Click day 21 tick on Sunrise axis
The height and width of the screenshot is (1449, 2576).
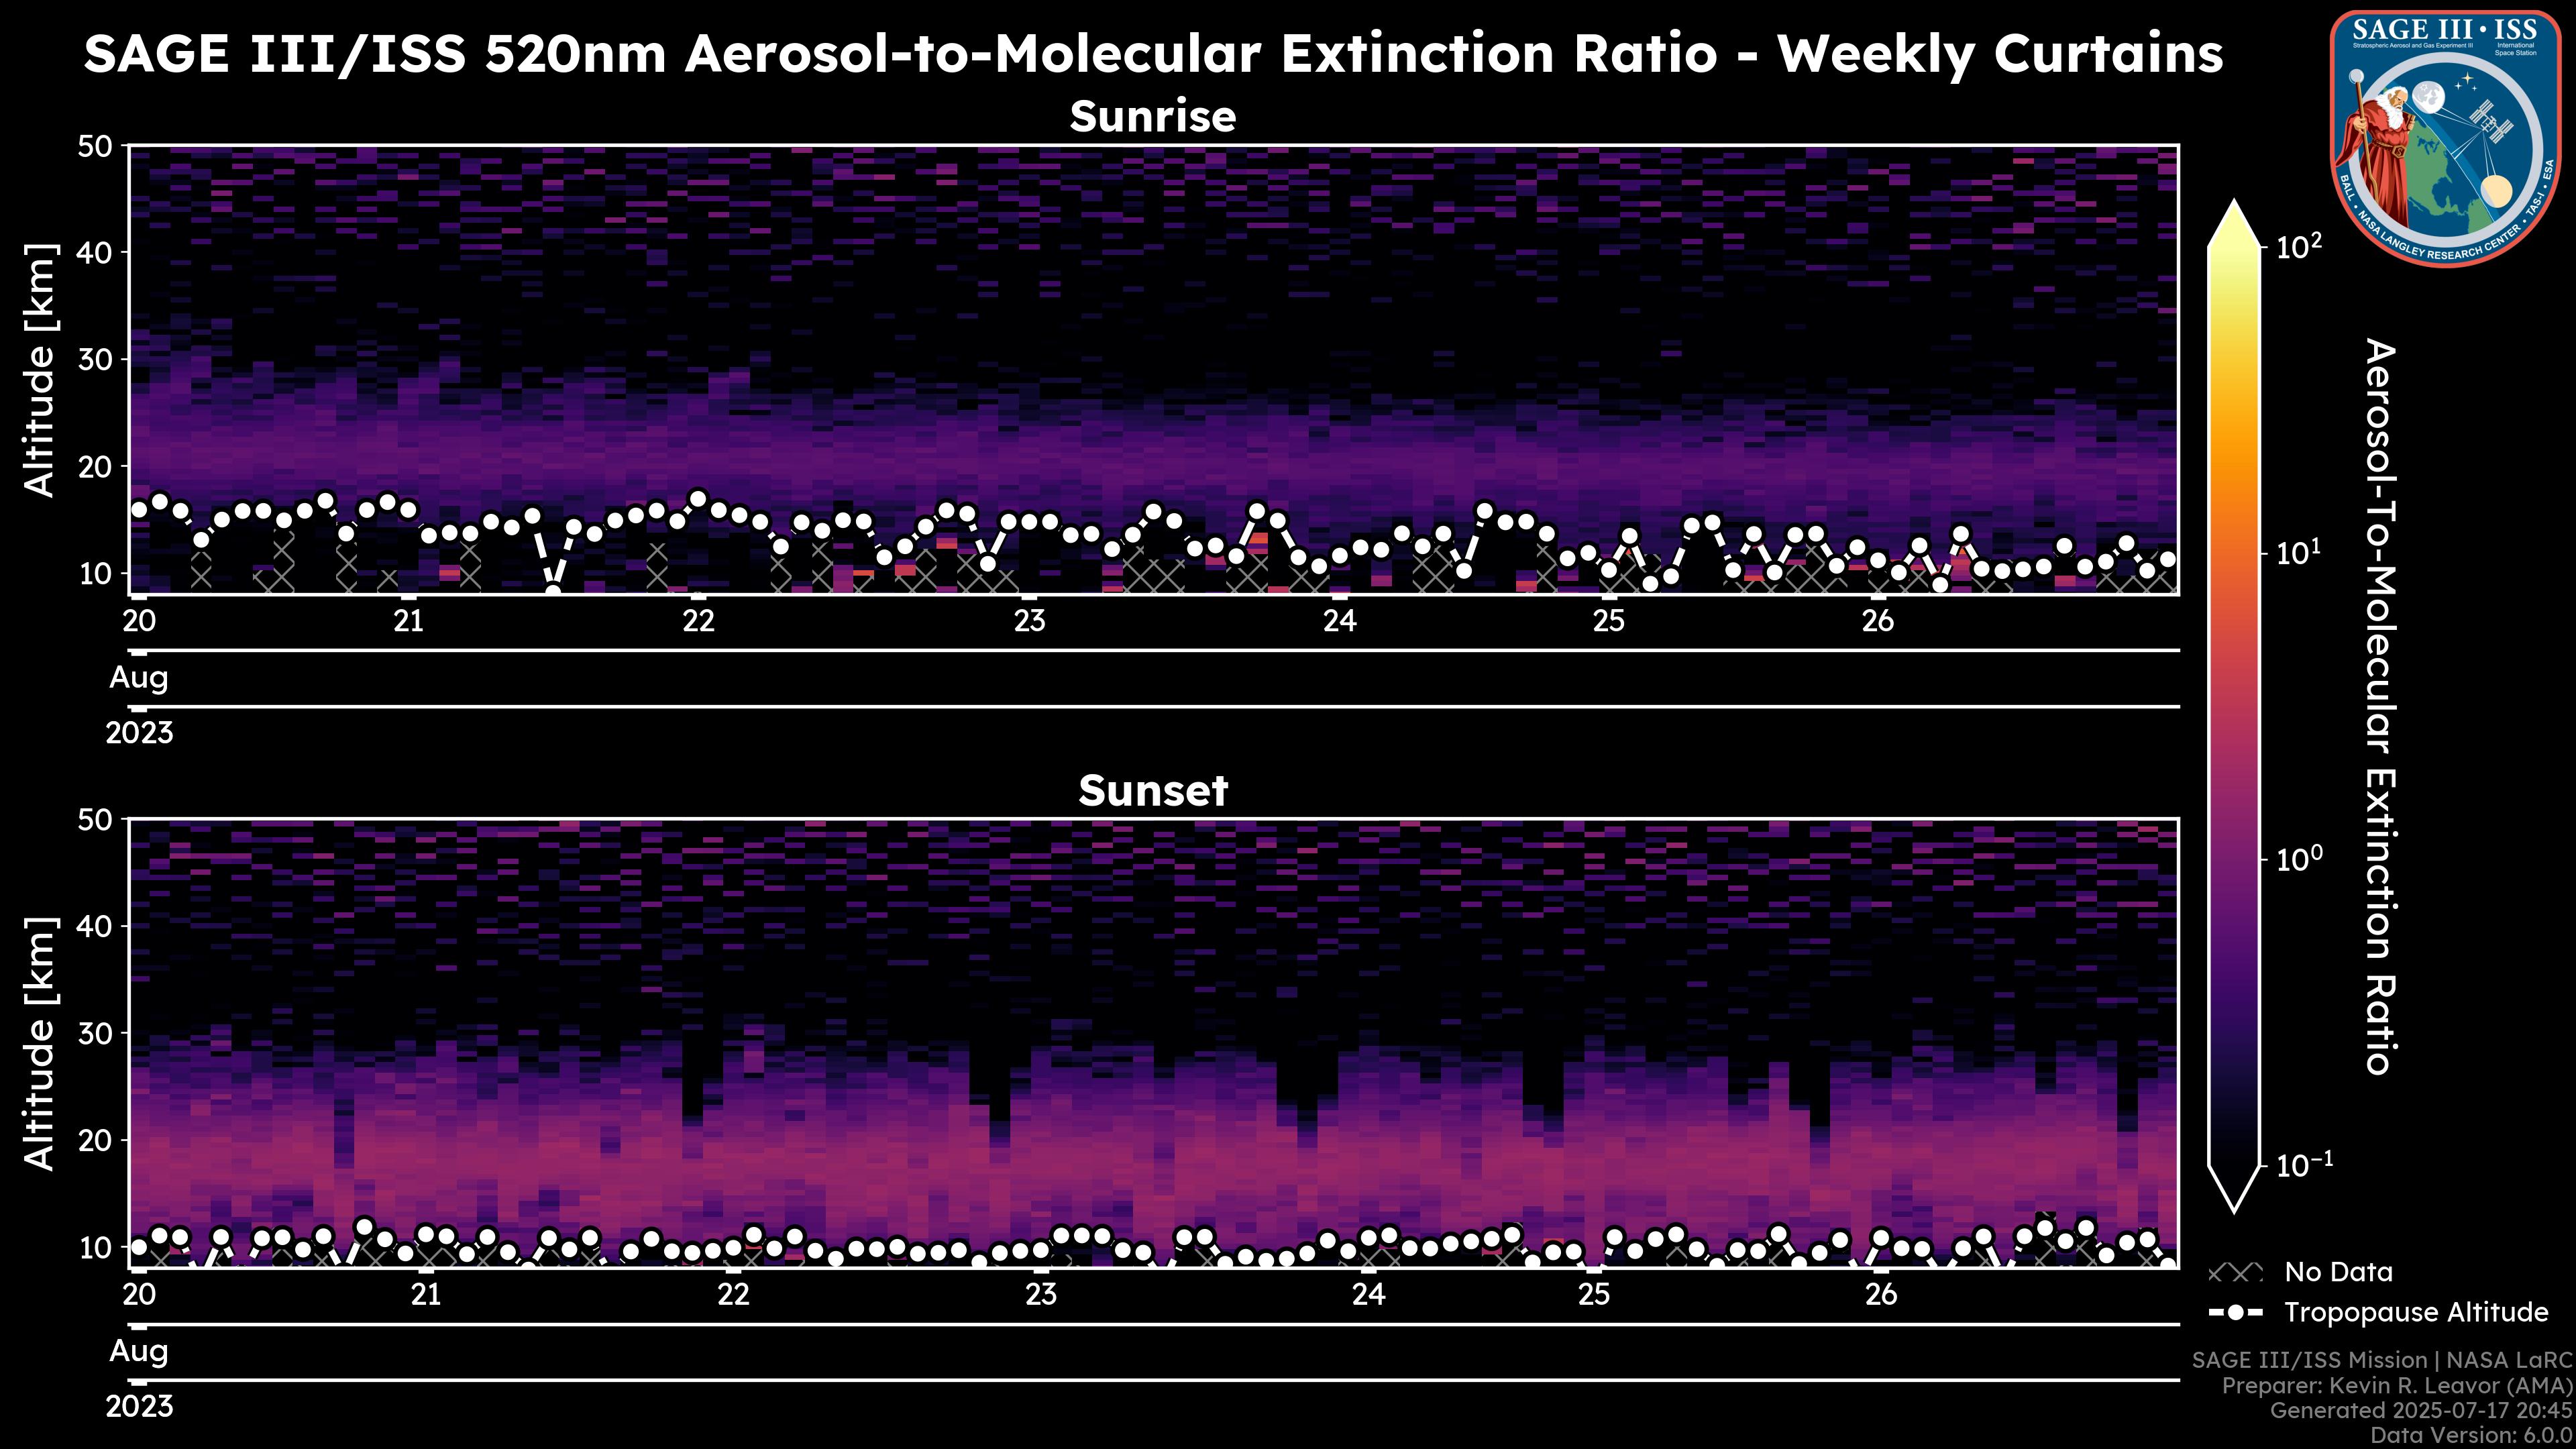(408, 621)
